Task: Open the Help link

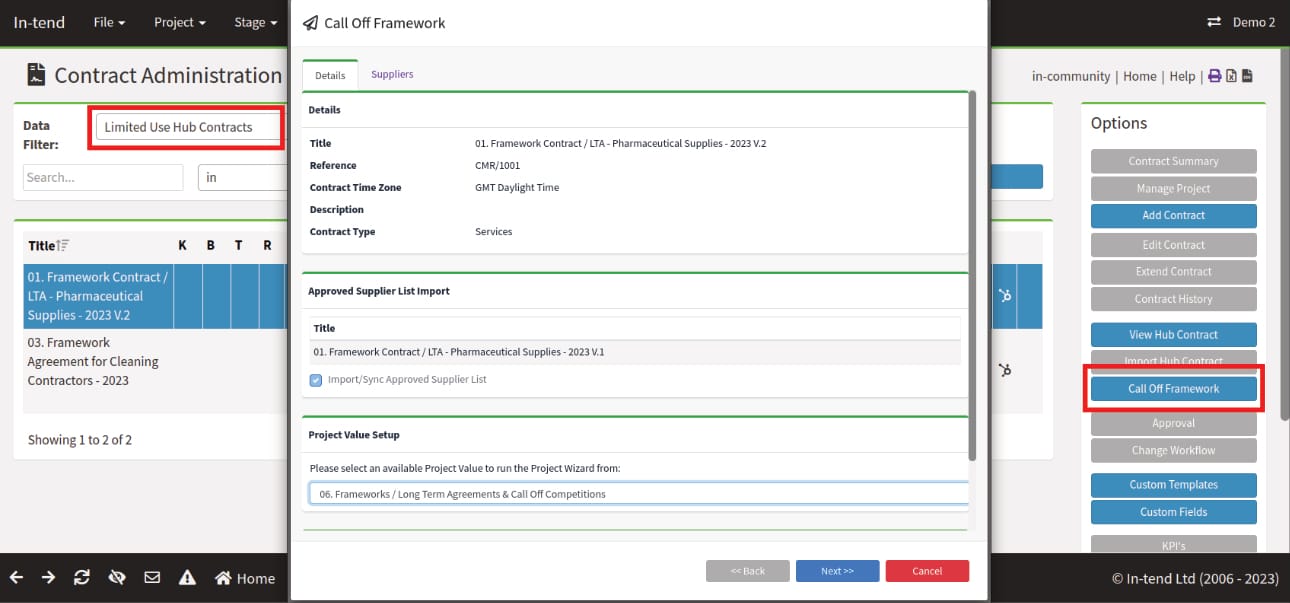Action: point(1182,76)
